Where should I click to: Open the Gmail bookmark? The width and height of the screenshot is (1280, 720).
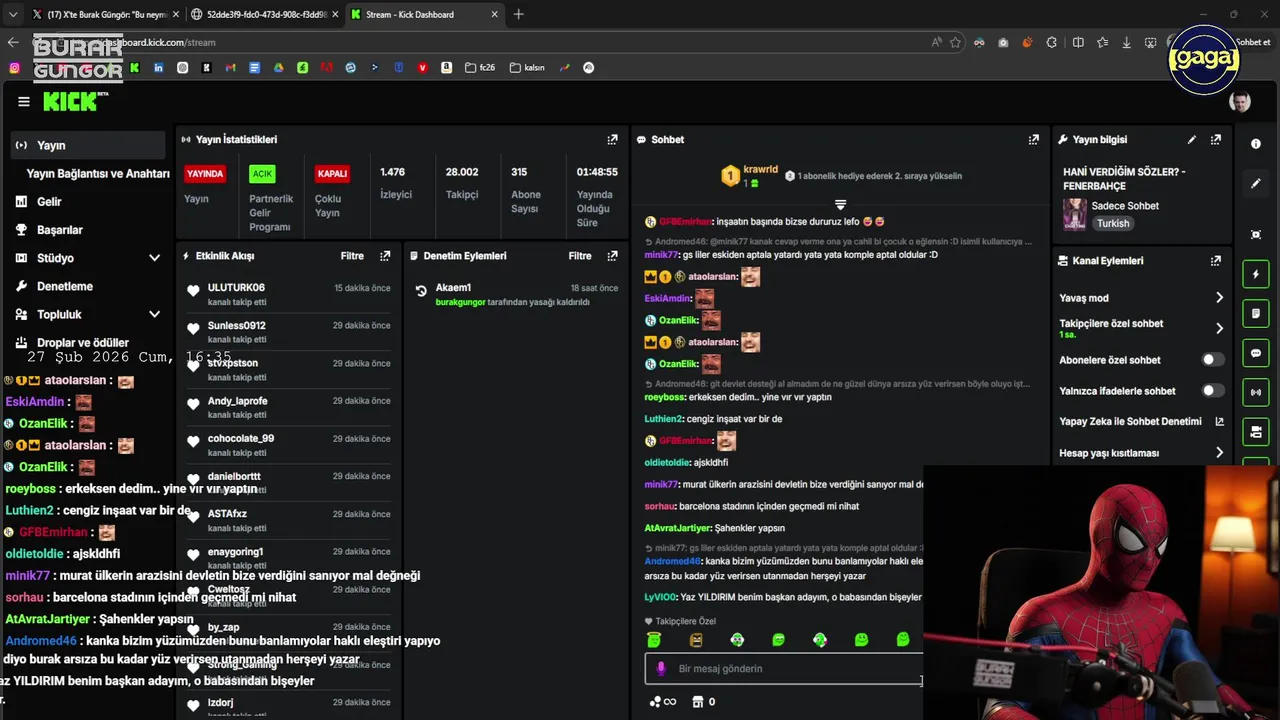click(230, 68)
